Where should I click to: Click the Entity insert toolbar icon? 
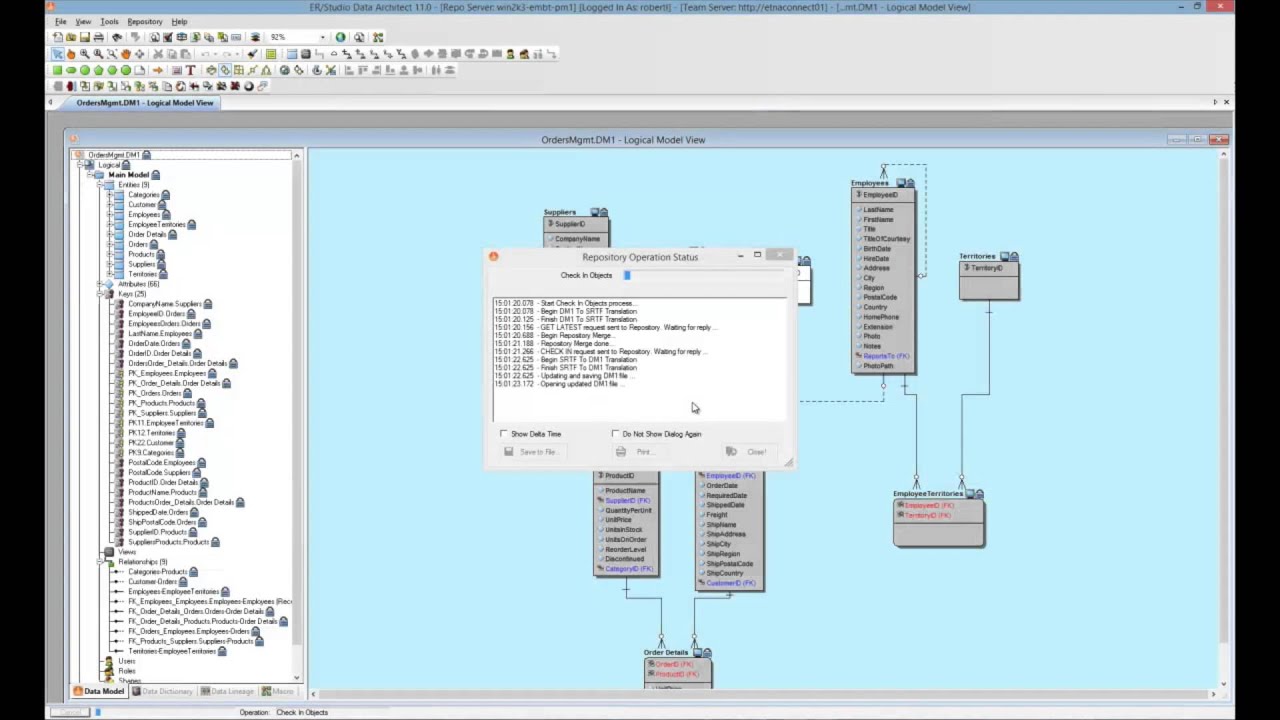pos(293,54)
